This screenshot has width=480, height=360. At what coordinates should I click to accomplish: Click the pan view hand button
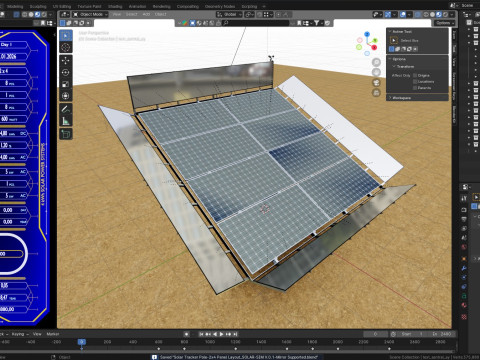(x=376, y=72)
